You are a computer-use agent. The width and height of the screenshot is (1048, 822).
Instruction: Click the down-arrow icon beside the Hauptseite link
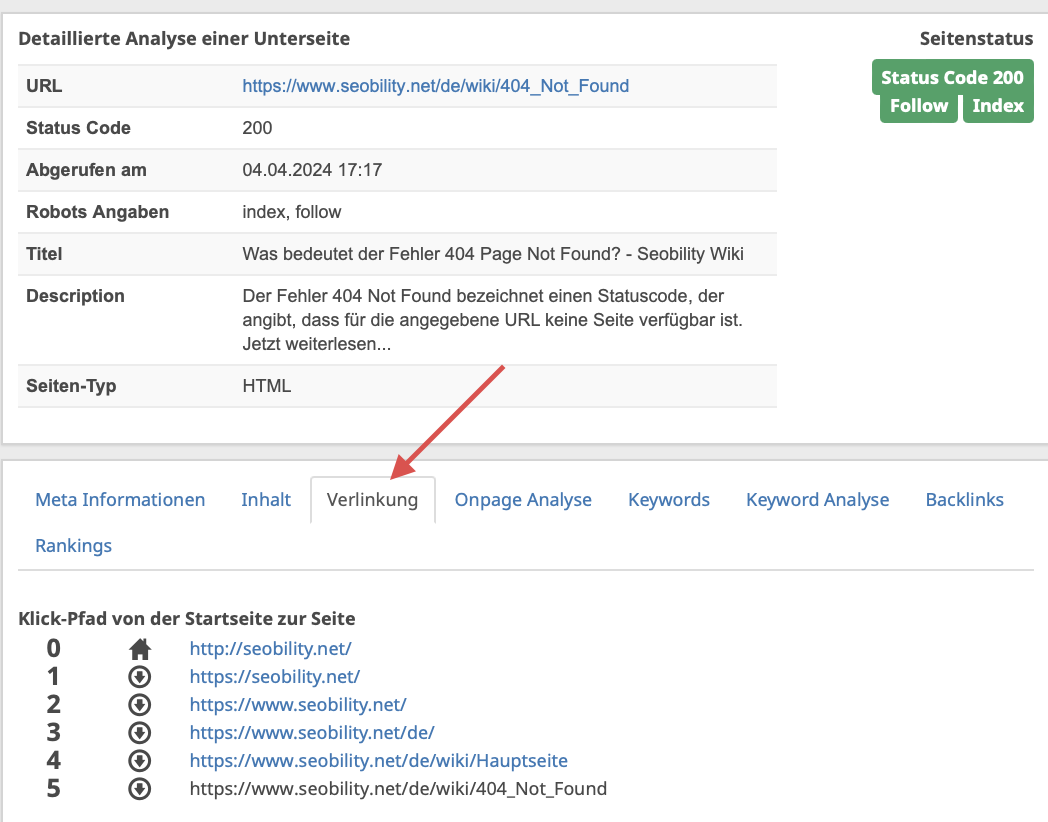click(140, 761)
